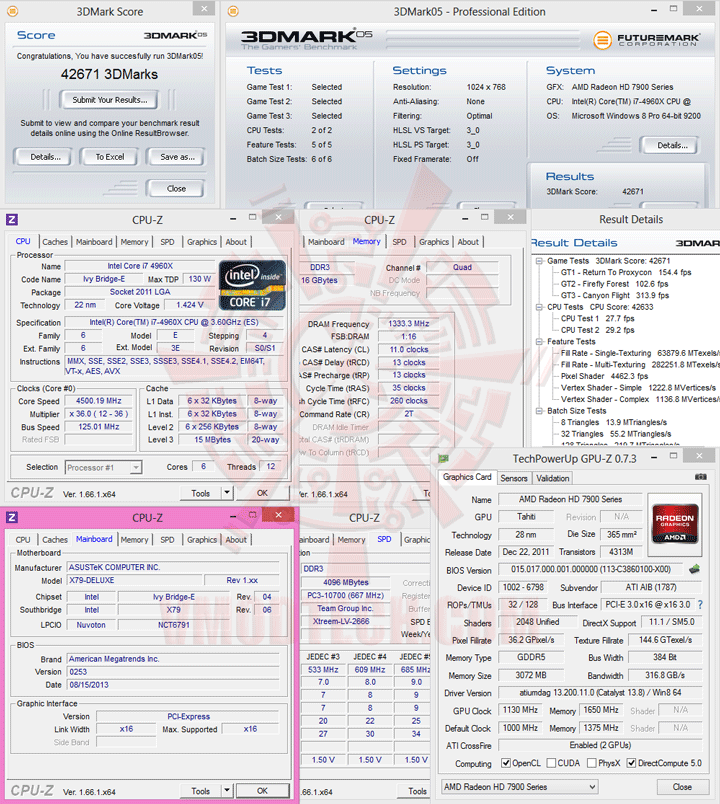
Task: Collapse the Batch Size Tests tree node
Action: pos(539,411)
